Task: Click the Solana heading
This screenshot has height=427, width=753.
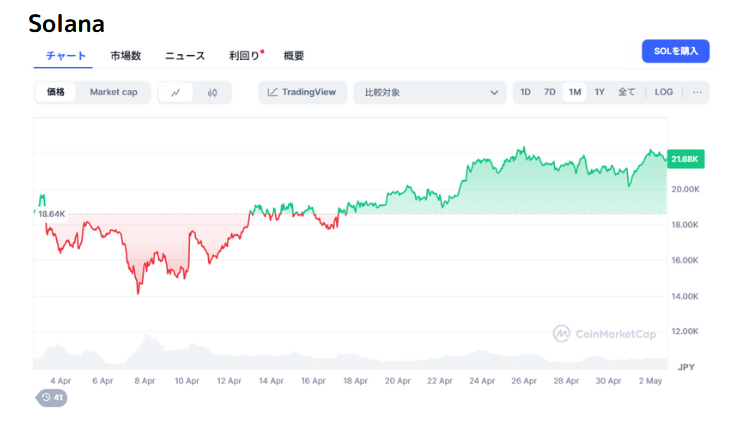Action: pos(66,24)
